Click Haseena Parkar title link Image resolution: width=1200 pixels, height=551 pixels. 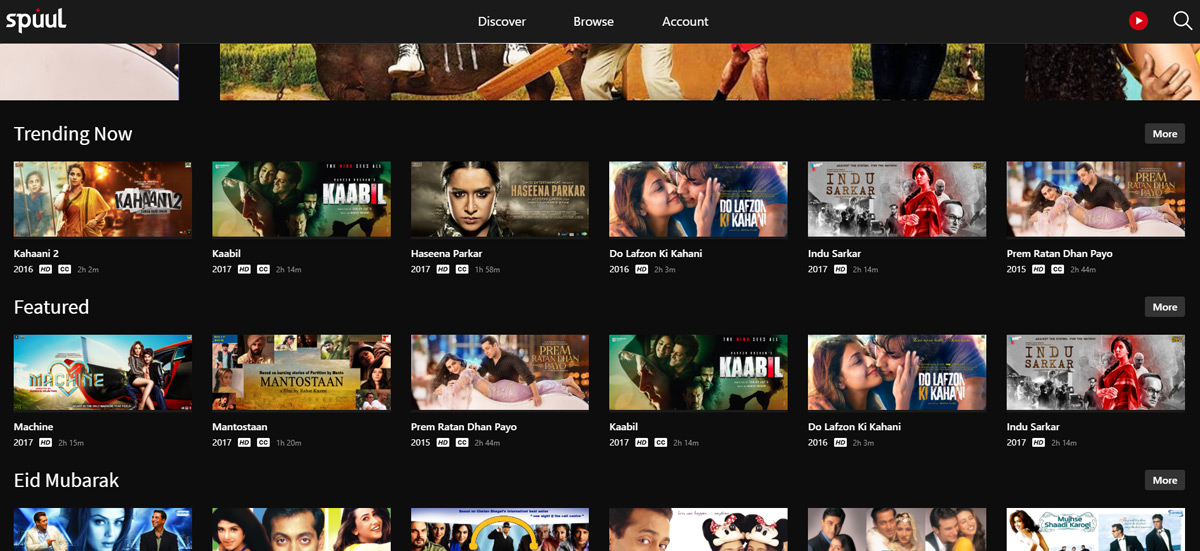[x=447, y=254]
